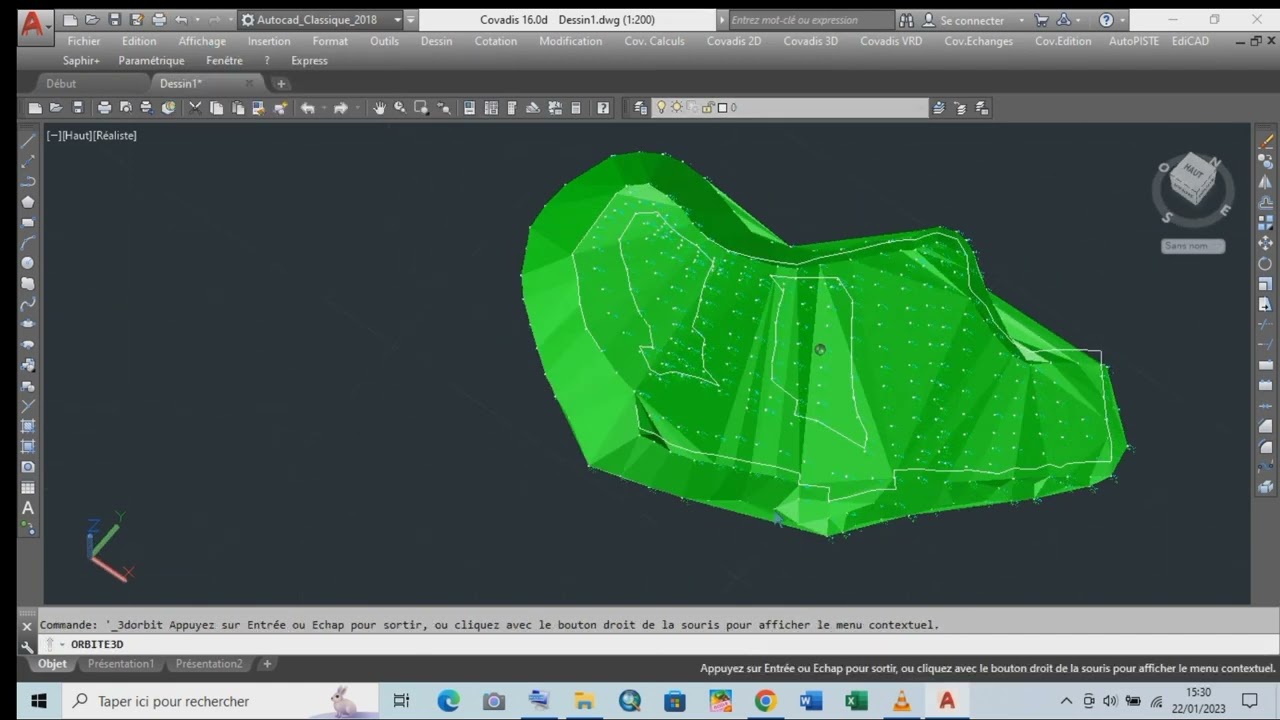Click the Undo arrow in standard toolbar
The height and width of the screenshot is (720, 1280).
307,108
